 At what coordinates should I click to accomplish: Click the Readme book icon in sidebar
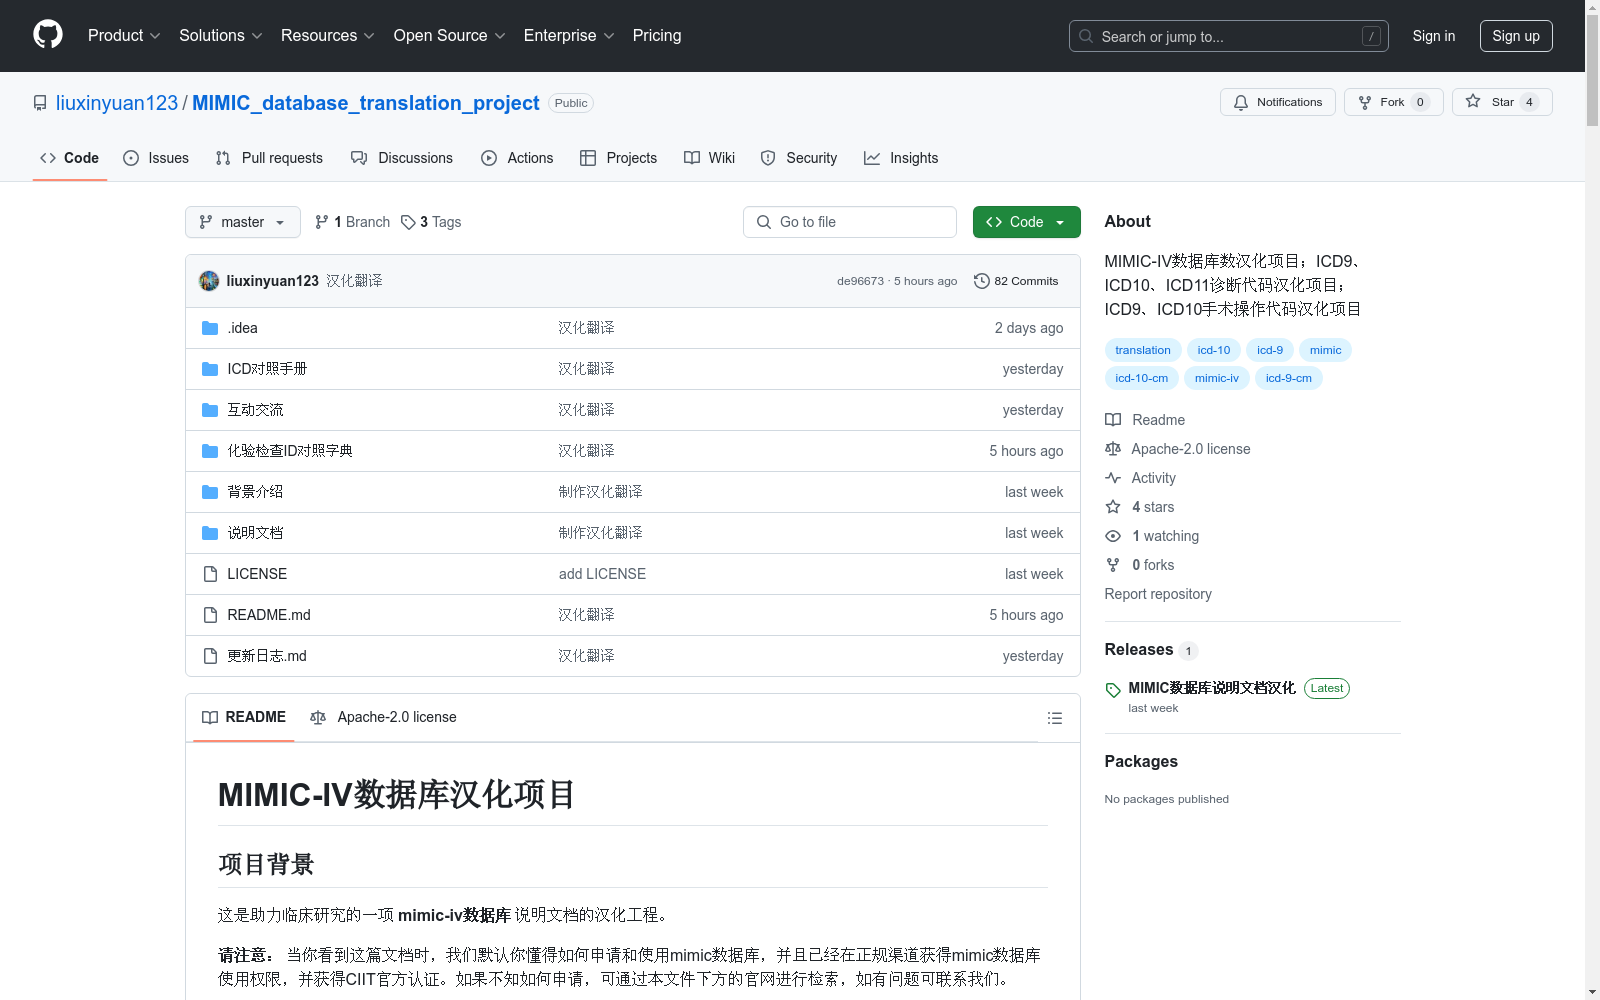point(1112,419)
